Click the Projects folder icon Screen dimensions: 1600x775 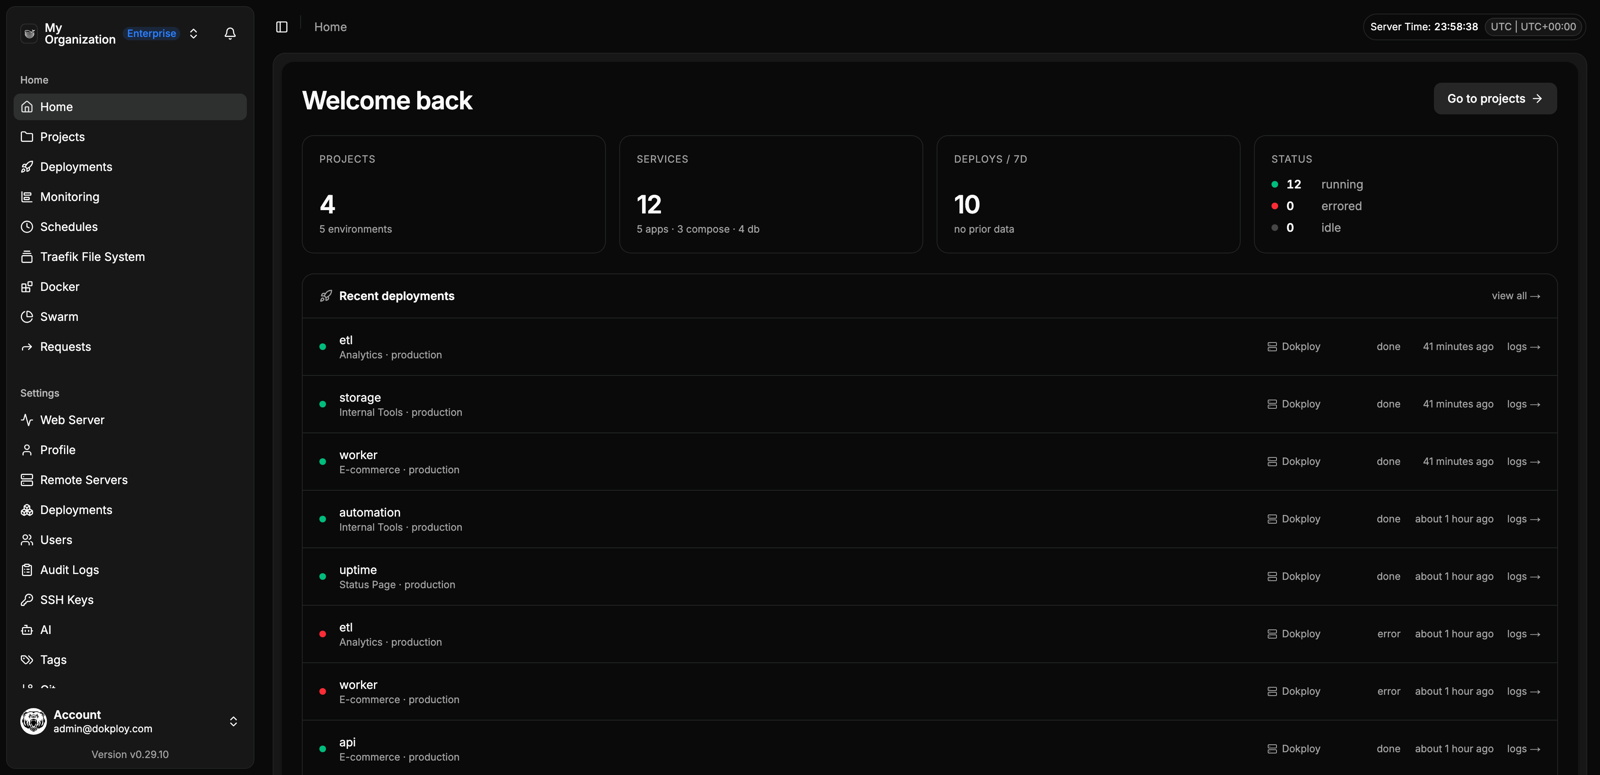tap(27, 137)
